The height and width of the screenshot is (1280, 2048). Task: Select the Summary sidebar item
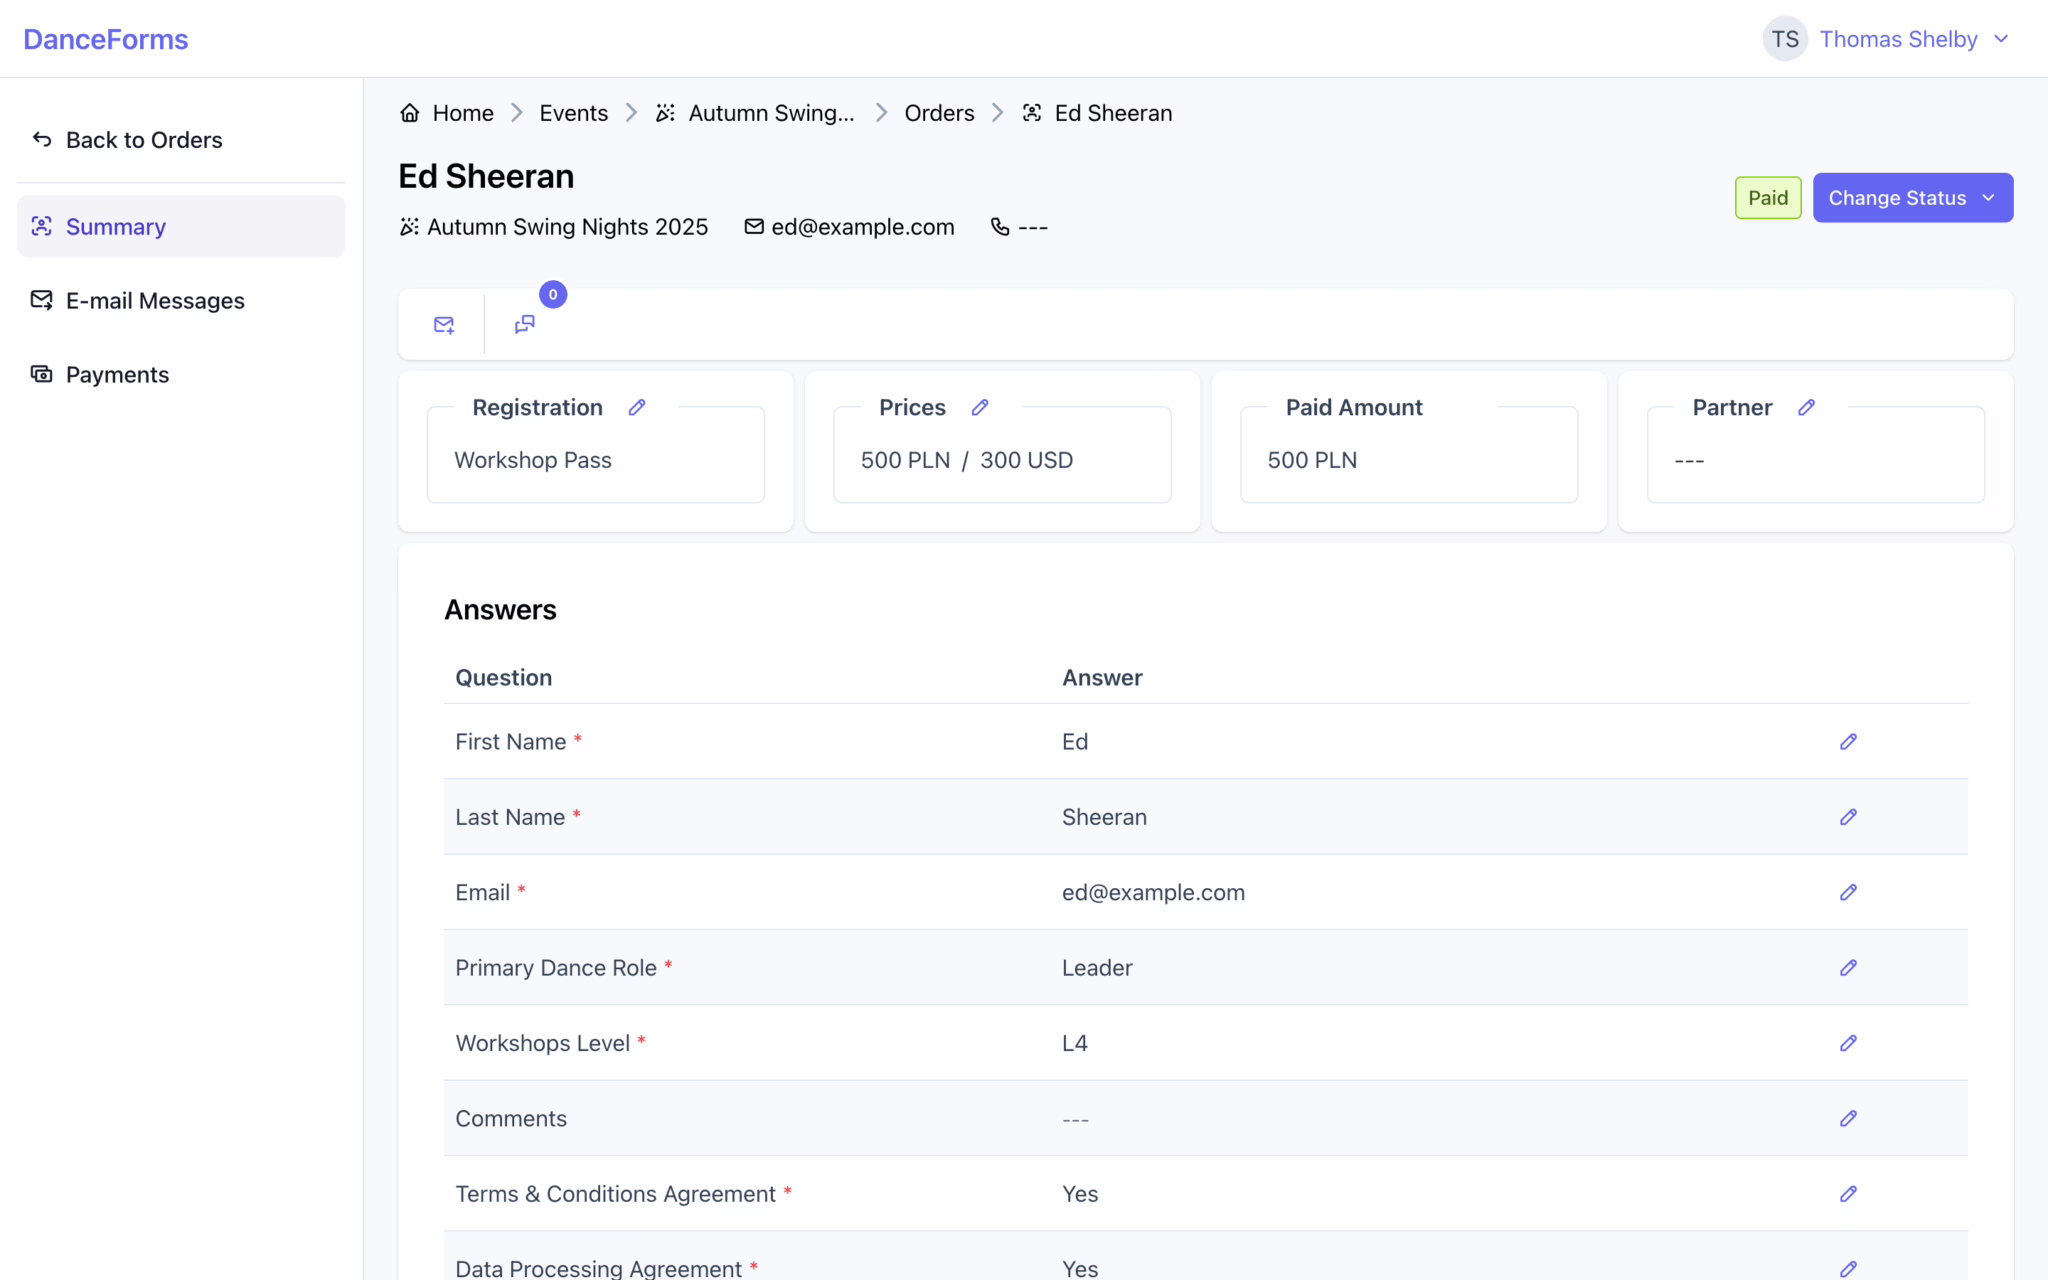point(116,227)
